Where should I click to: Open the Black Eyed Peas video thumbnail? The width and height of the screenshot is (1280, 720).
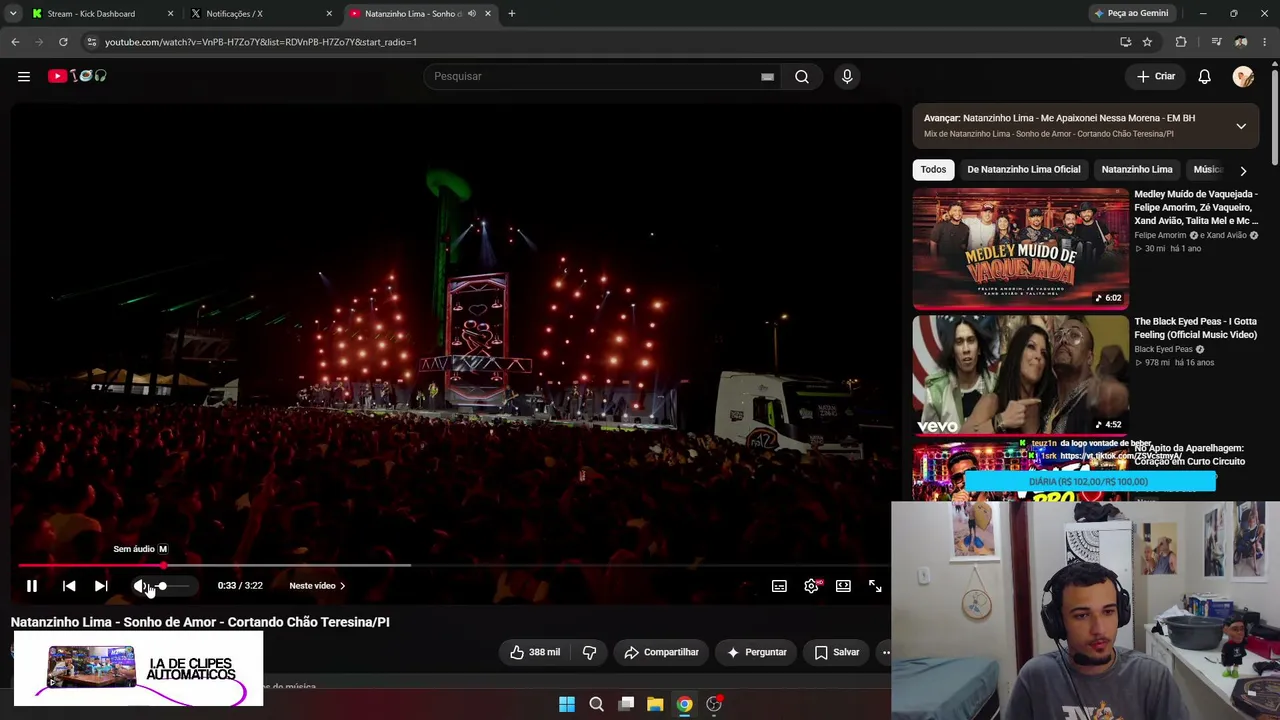click(x=1020, y=374)
